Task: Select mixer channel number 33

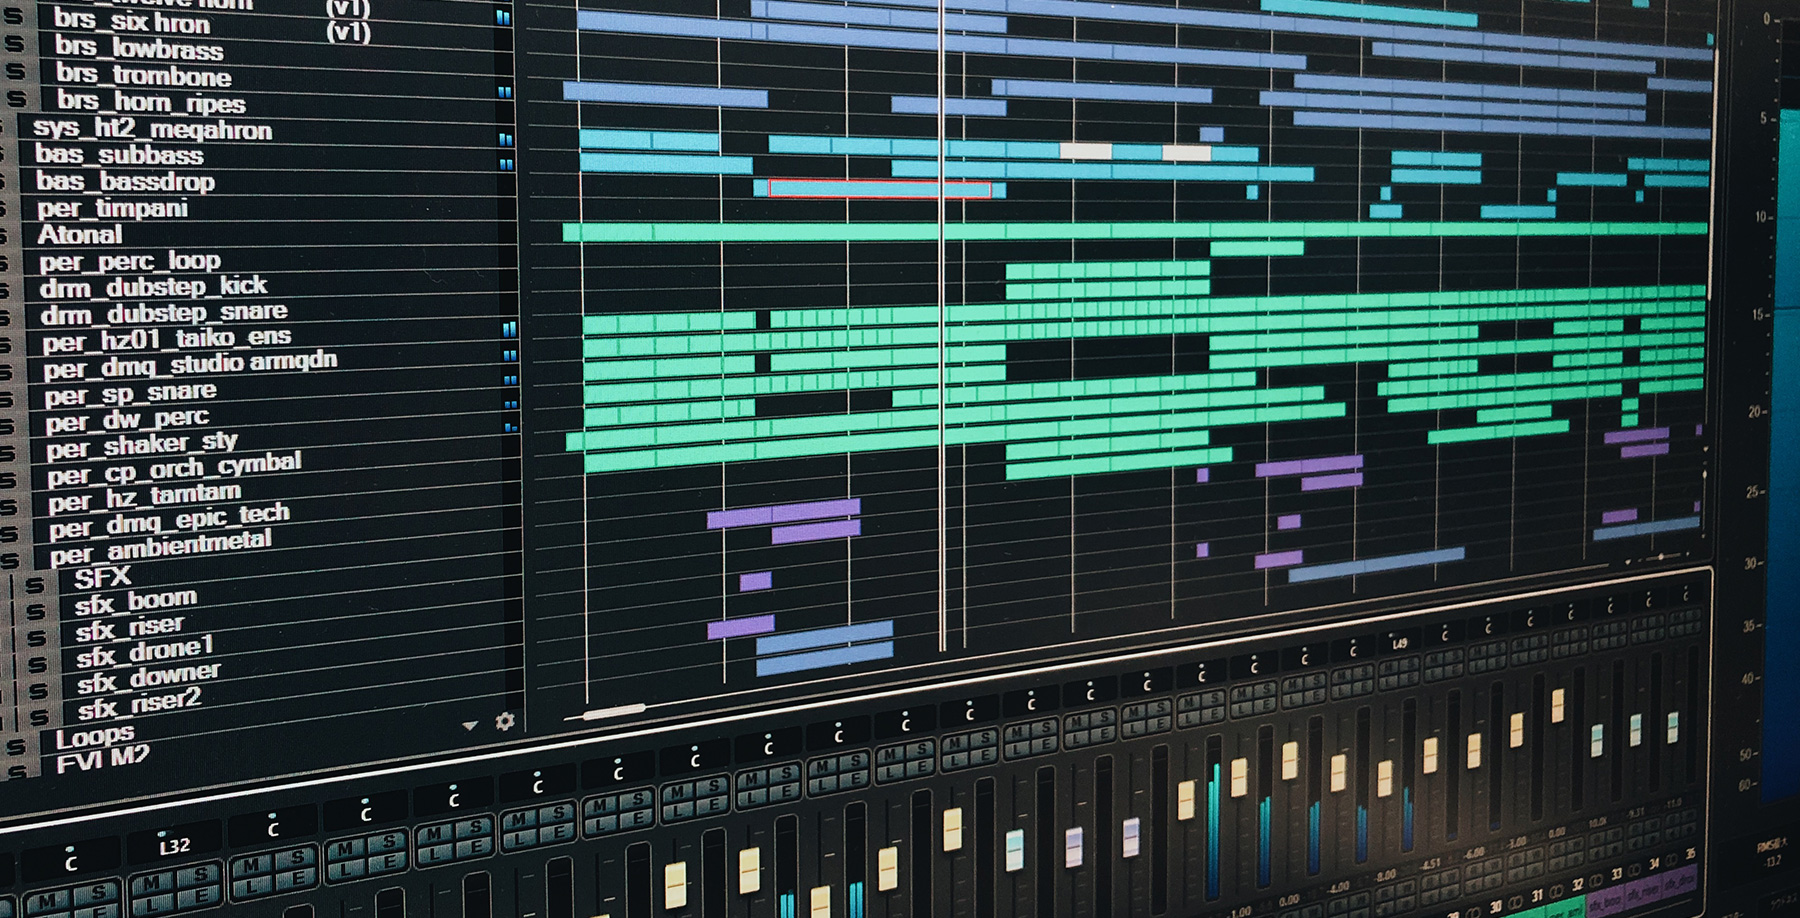Action: [1615, 874]
